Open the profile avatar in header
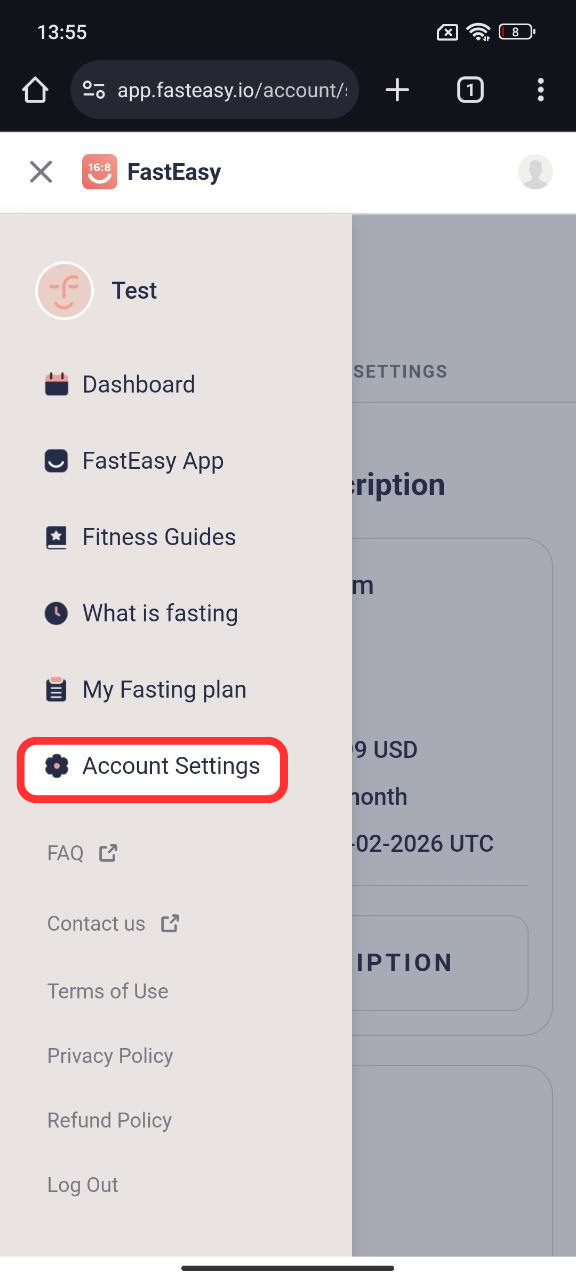 coord(535,172)
